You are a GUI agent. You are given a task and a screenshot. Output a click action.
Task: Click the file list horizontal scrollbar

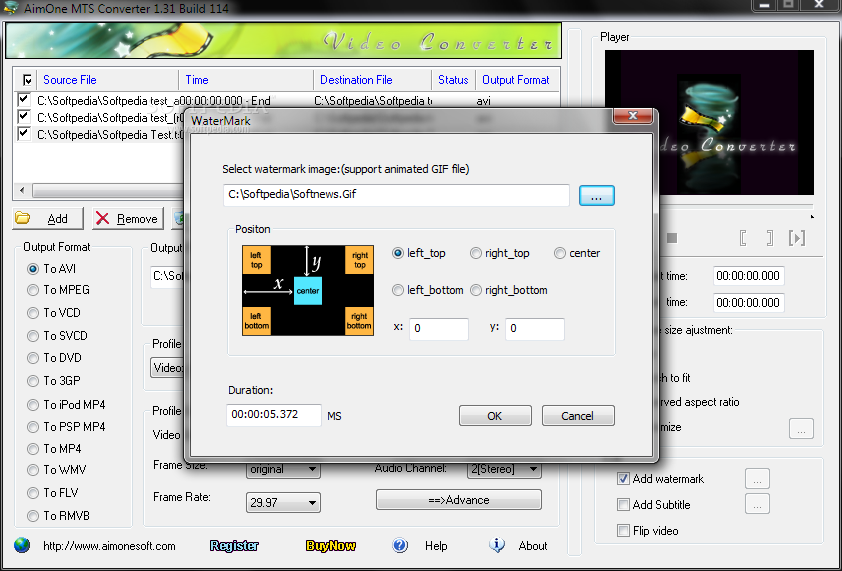107,190
